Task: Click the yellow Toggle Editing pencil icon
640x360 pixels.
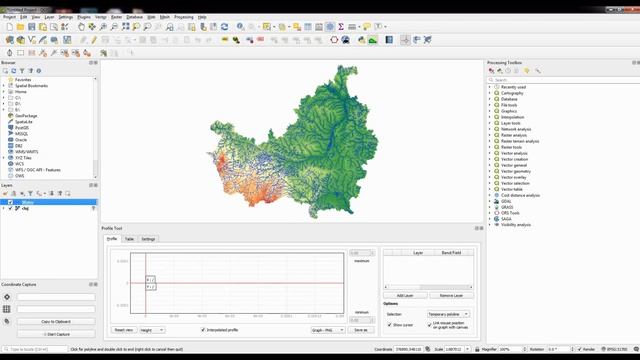Action: click(94, 40)
